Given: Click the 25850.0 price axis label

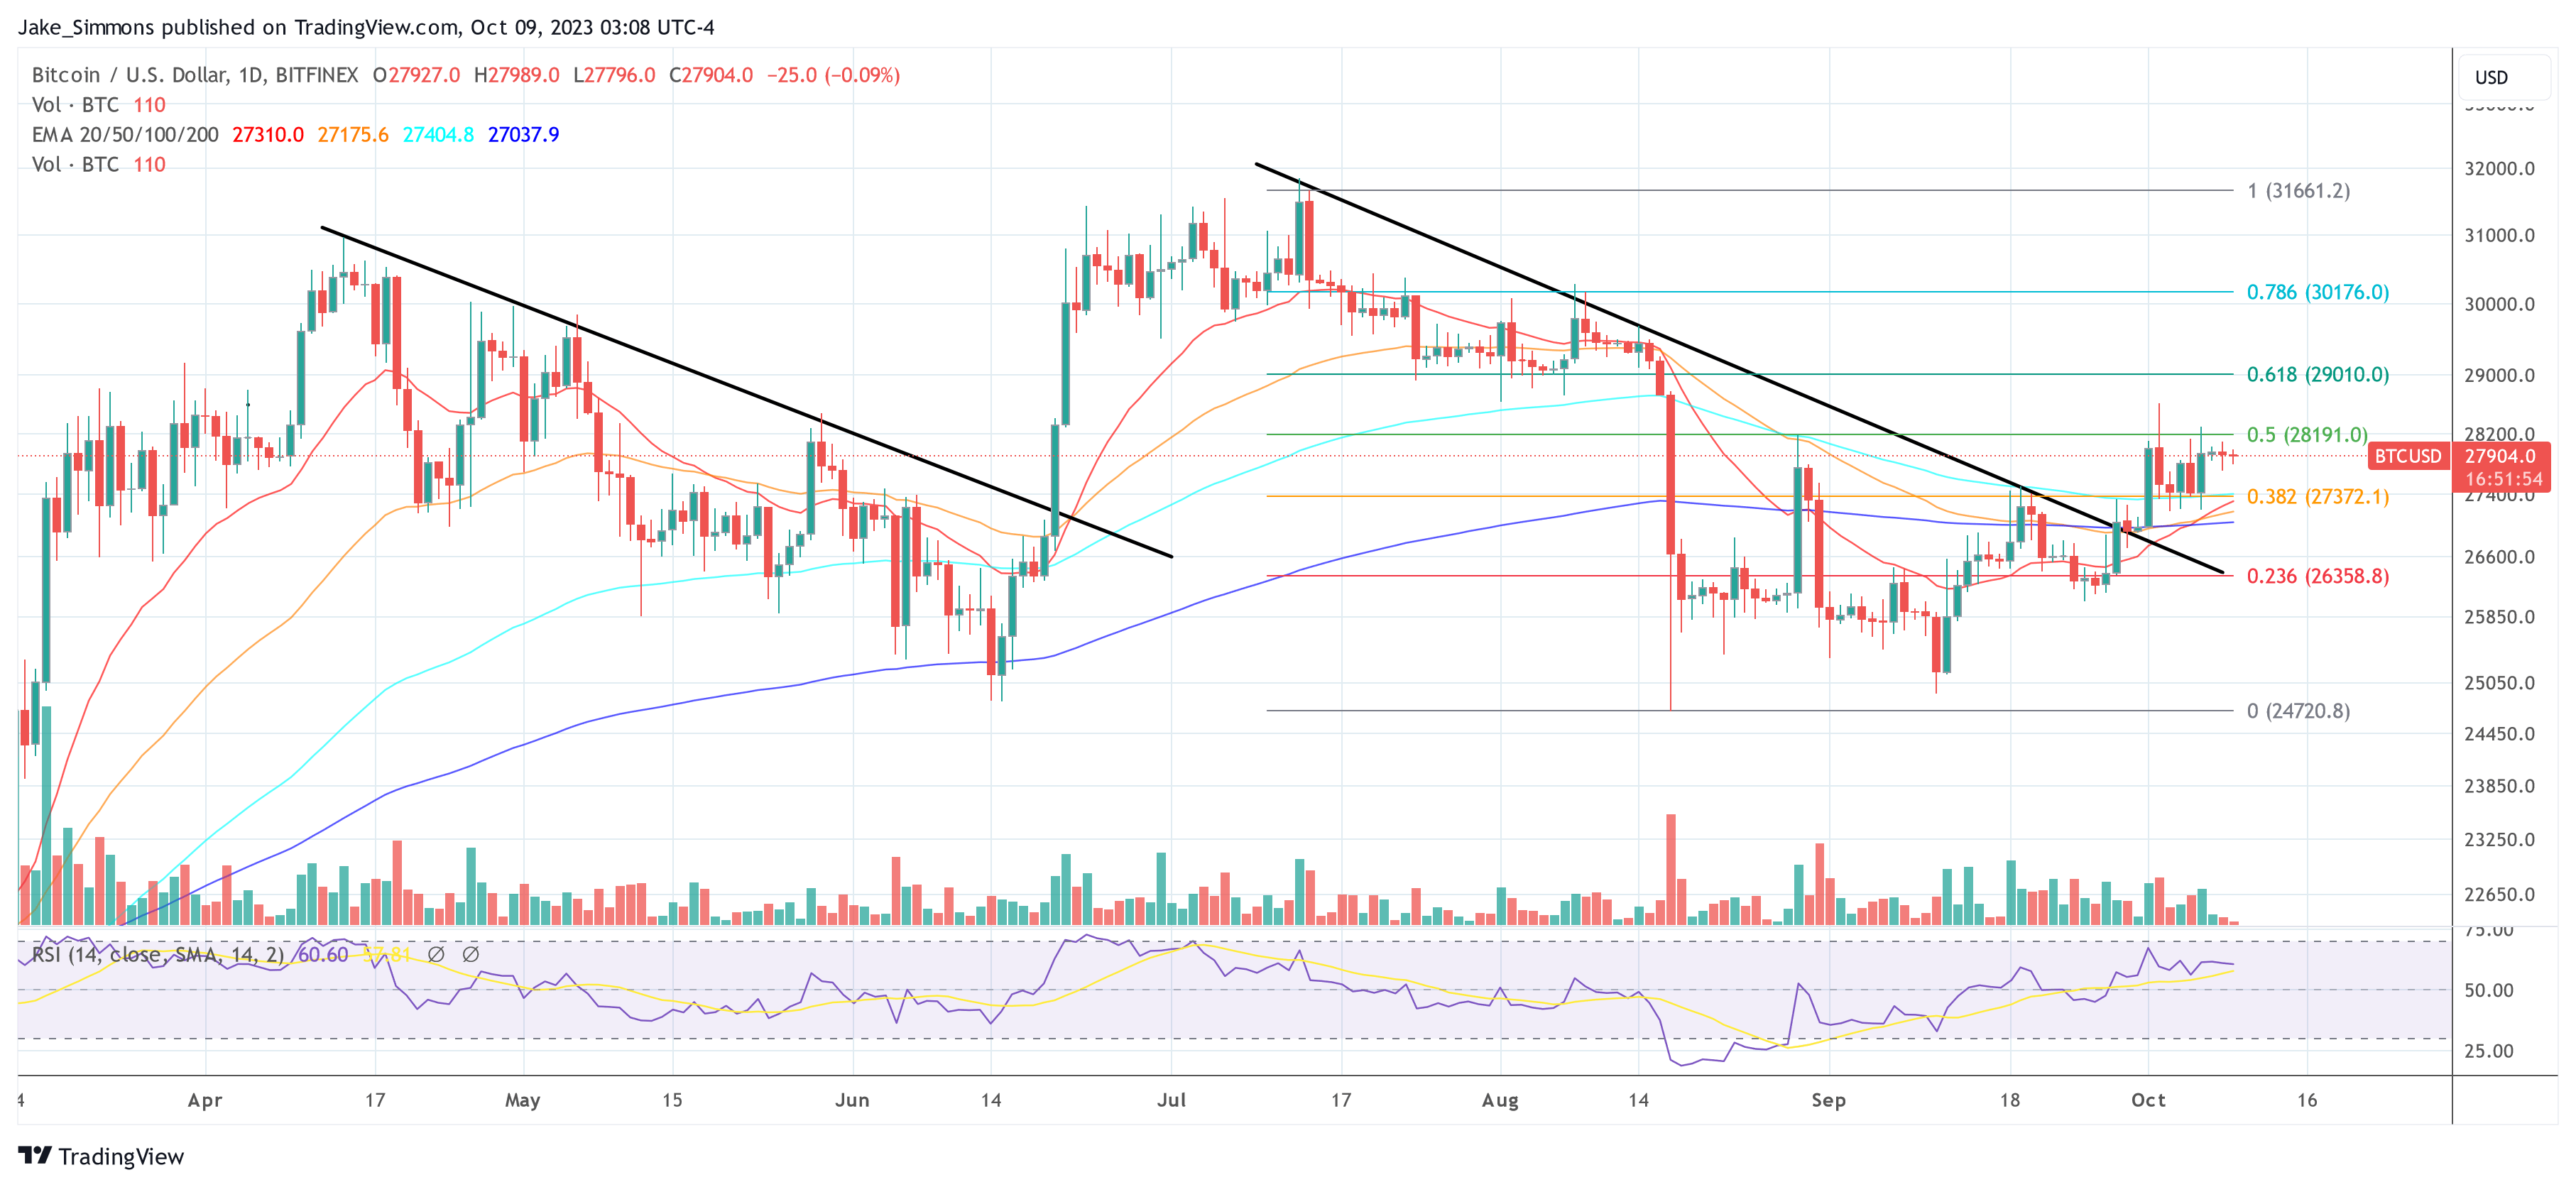Looking at the screenshot, I should tap(2499, 617).
